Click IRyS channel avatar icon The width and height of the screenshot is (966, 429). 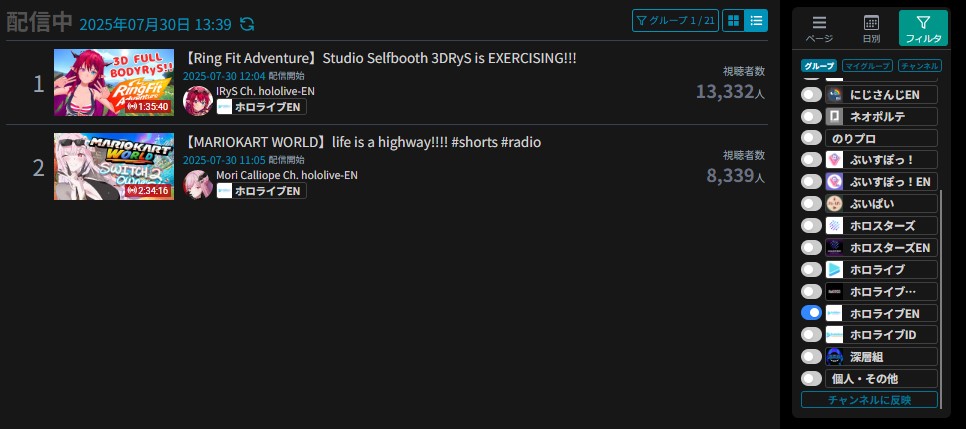coord(198,100)
